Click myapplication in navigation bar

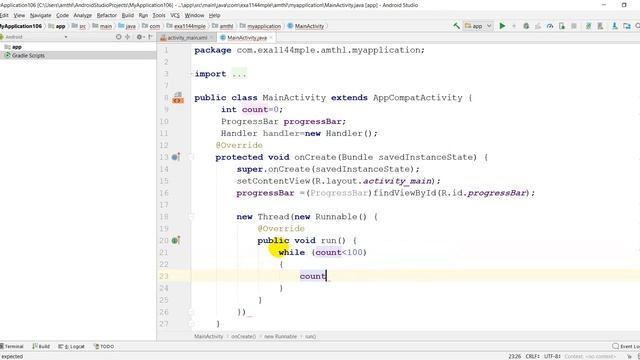(x=260, y=26)
